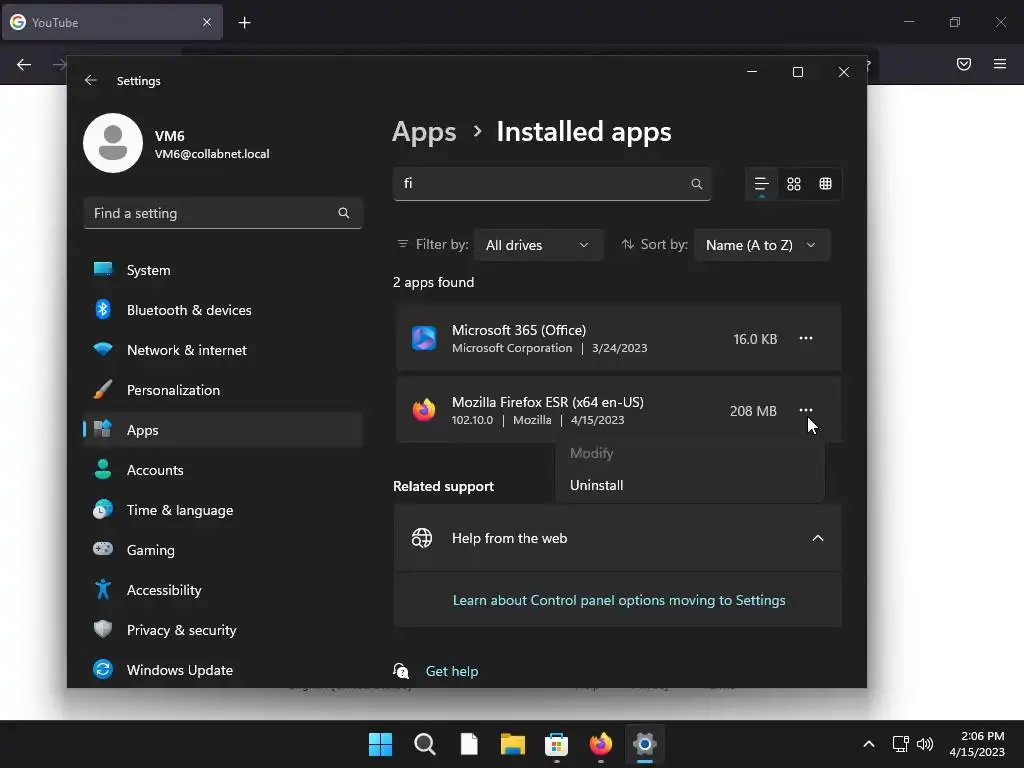1024x768 pixels.
Task: Click the 2 apps found text
Action: 434,282
